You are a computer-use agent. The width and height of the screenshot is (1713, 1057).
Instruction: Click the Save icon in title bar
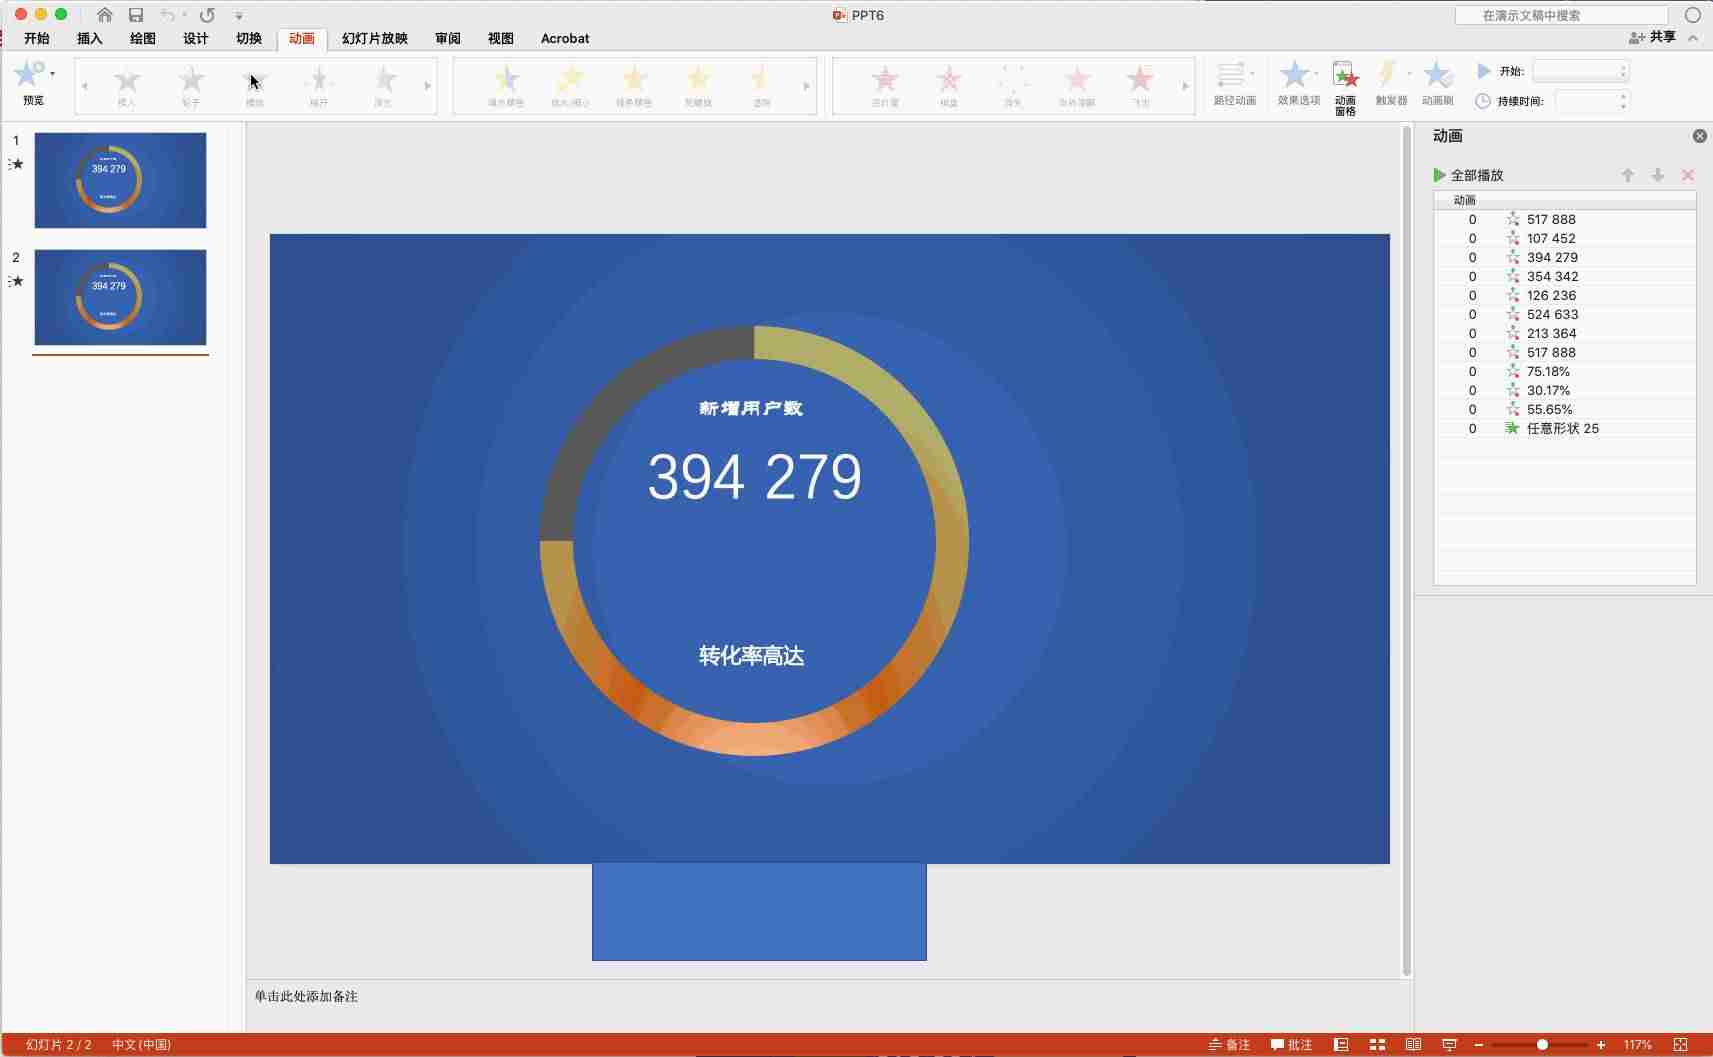136,15
